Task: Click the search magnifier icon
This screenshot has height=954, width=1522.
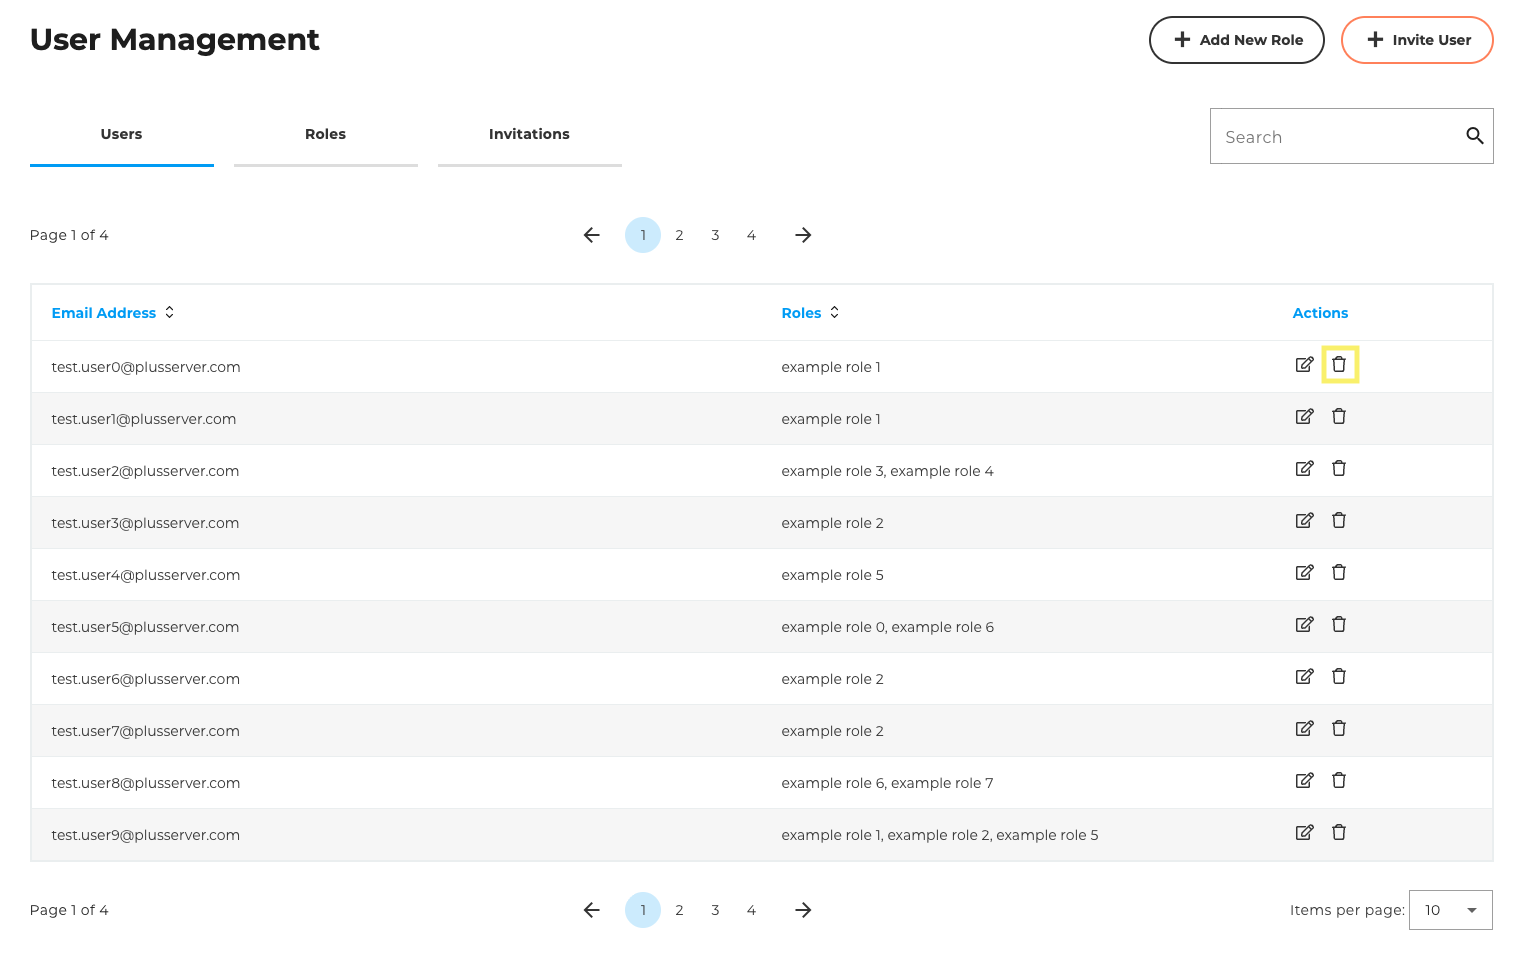Action: click(1474, 136)
